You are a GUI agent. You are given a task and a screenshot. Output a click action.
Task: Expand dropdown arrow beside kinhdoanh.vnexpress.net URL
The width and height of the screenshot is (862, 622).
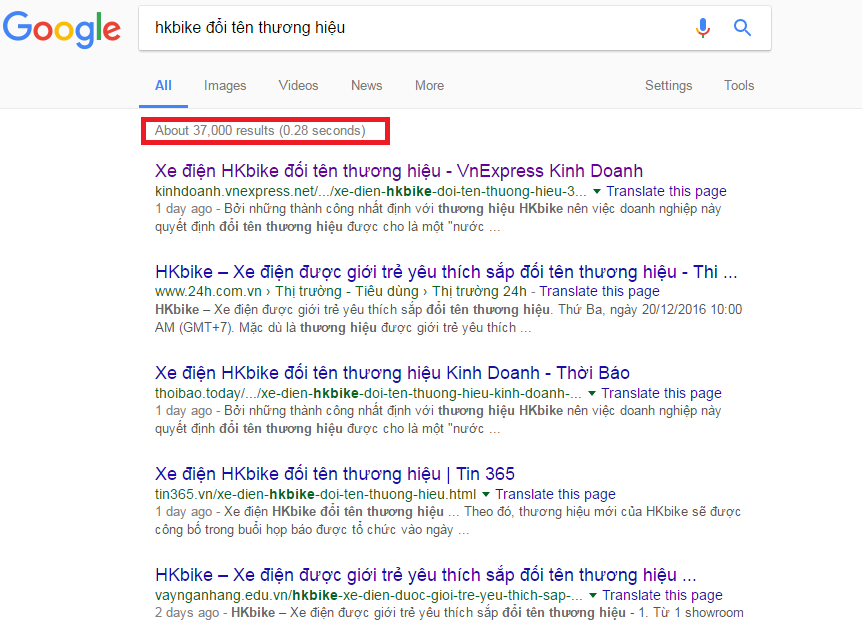tap(597, 191)
